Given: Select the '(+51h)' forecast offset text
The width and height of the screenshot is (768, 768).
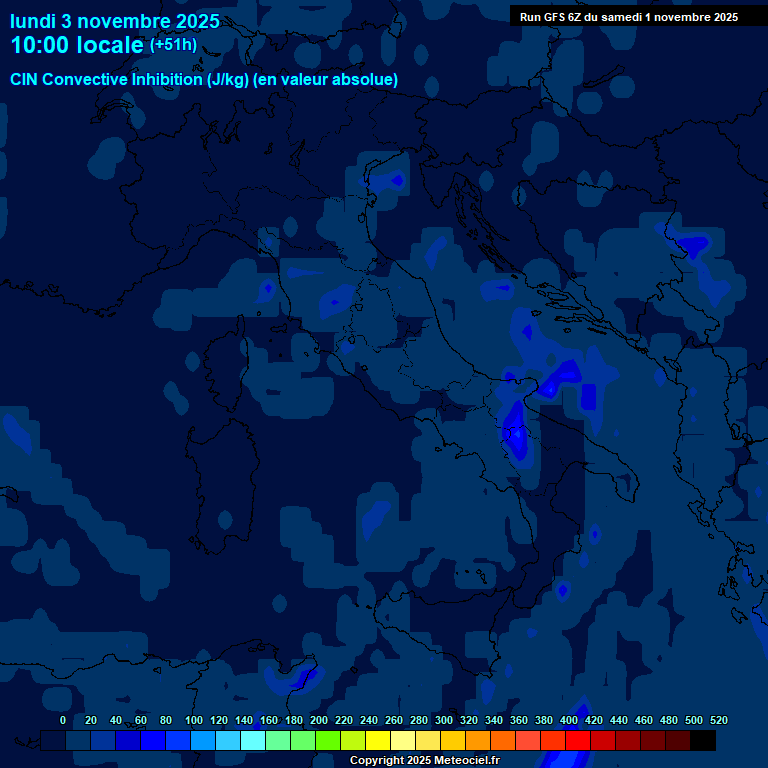Looking at the screenshot, I should tap(173, 45).
